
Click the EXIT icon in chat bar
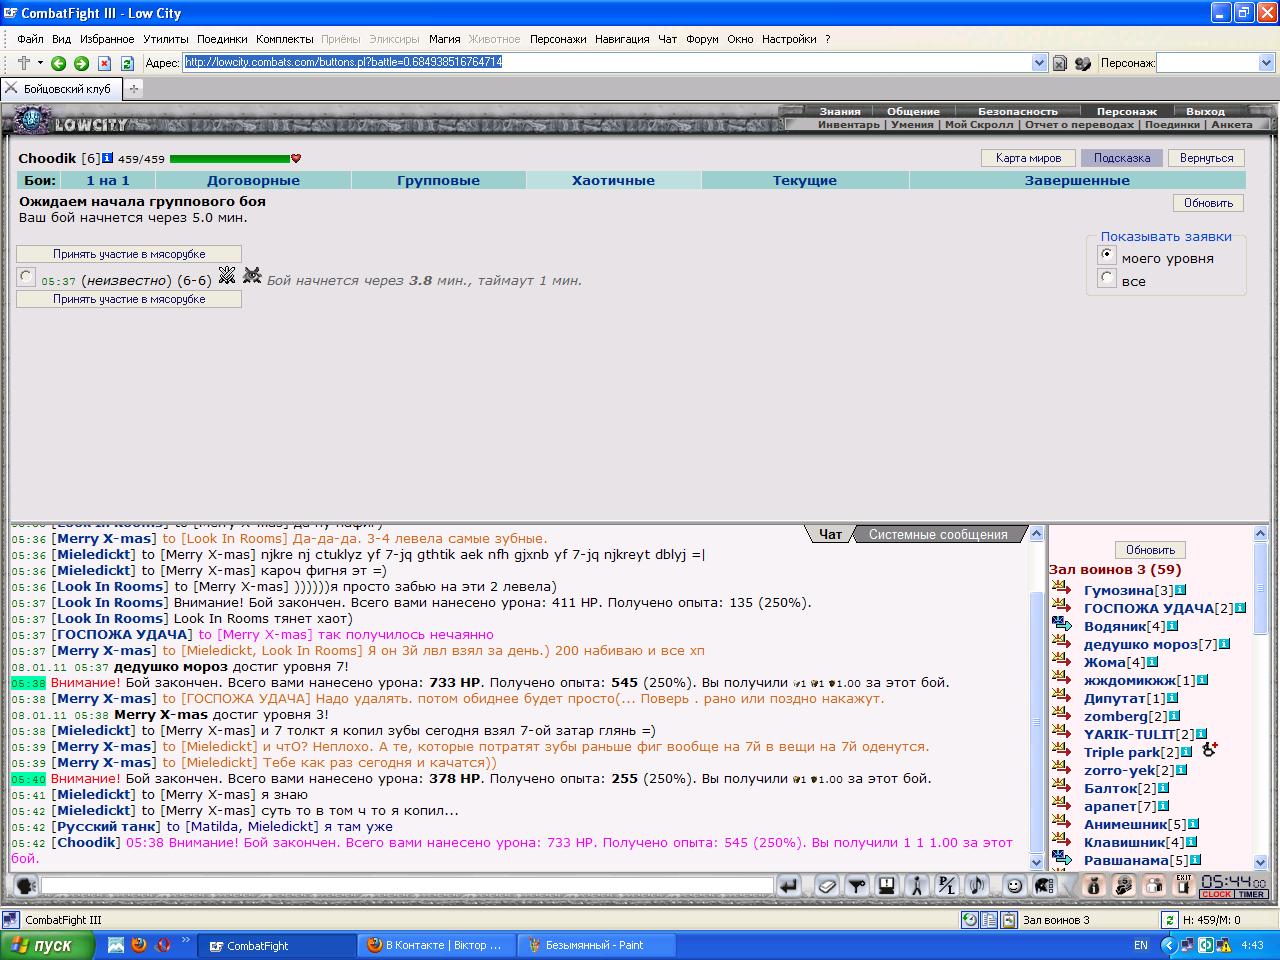pyautogui.click(x=1183, y=885)
